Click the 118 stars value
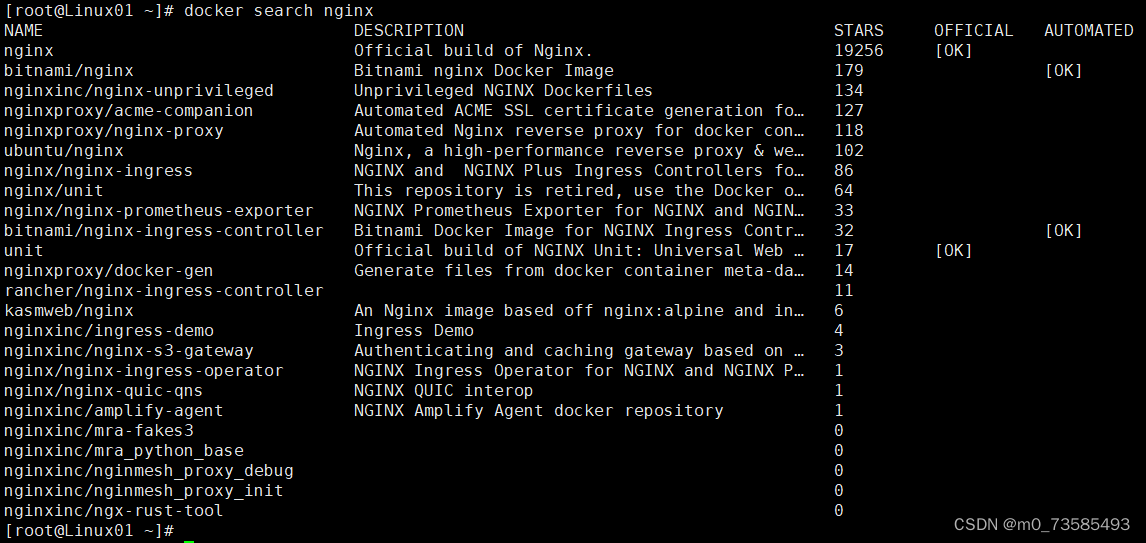The height and width of the screenshot is (543, 1146). (x=849, y=131)
